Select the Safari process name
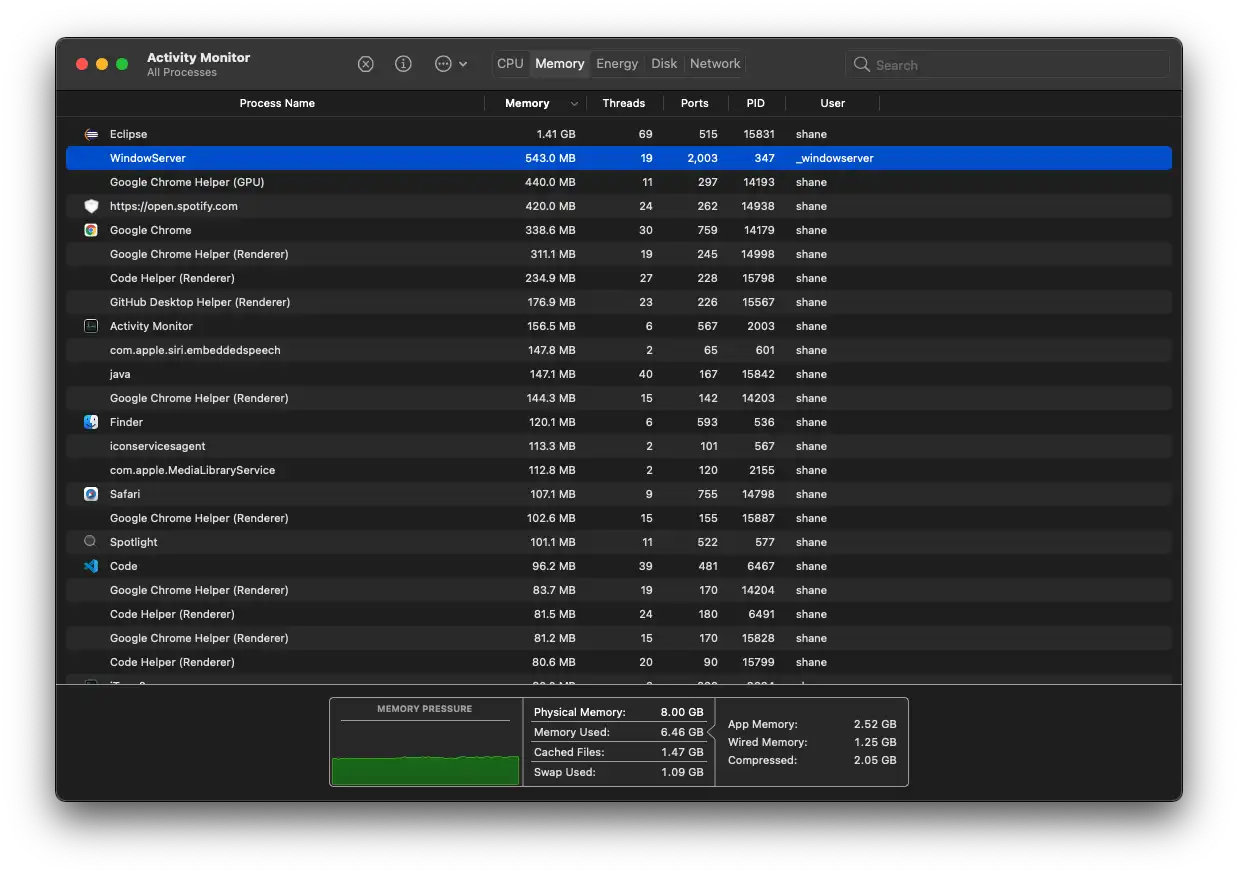The width and height of the screenshot is (1238, 875). click(125, 494)
